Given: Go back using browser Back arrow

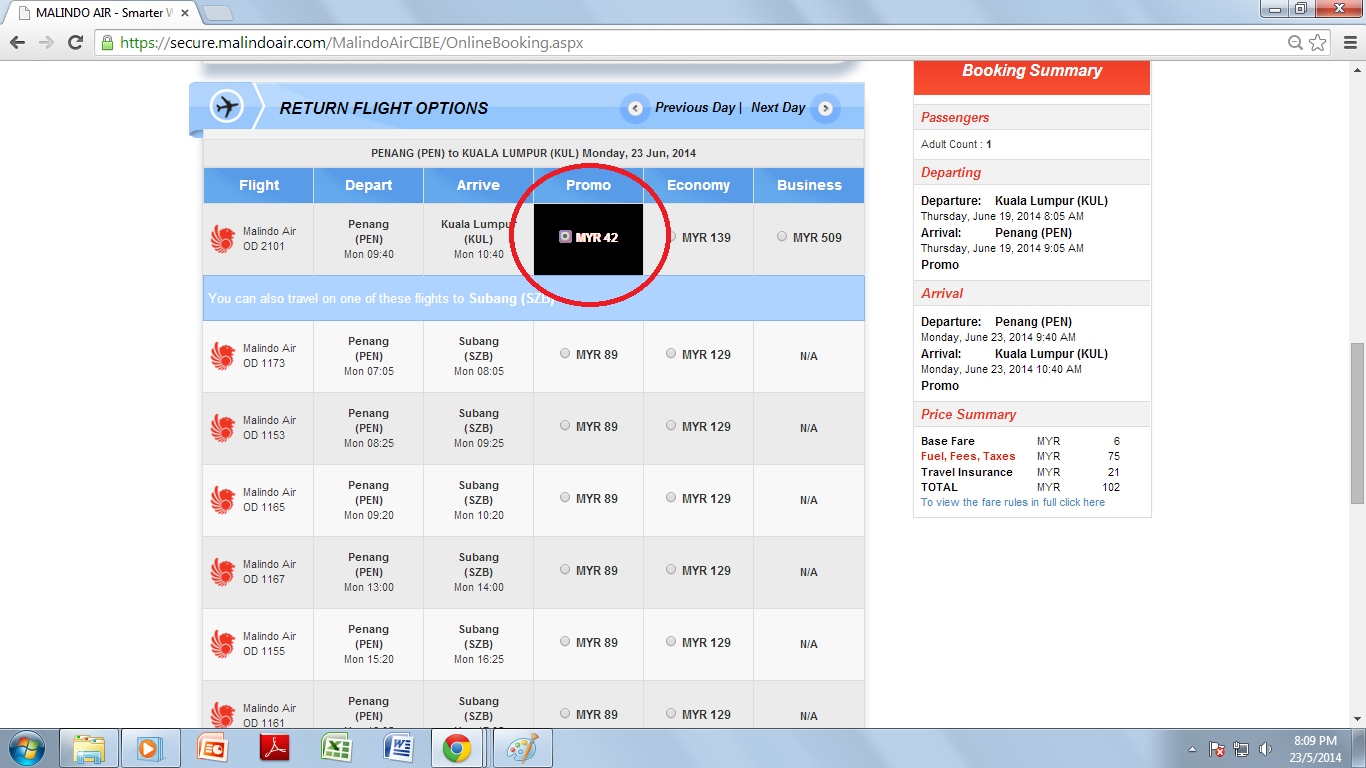Looking at the screenshot, I should (17, 43).
